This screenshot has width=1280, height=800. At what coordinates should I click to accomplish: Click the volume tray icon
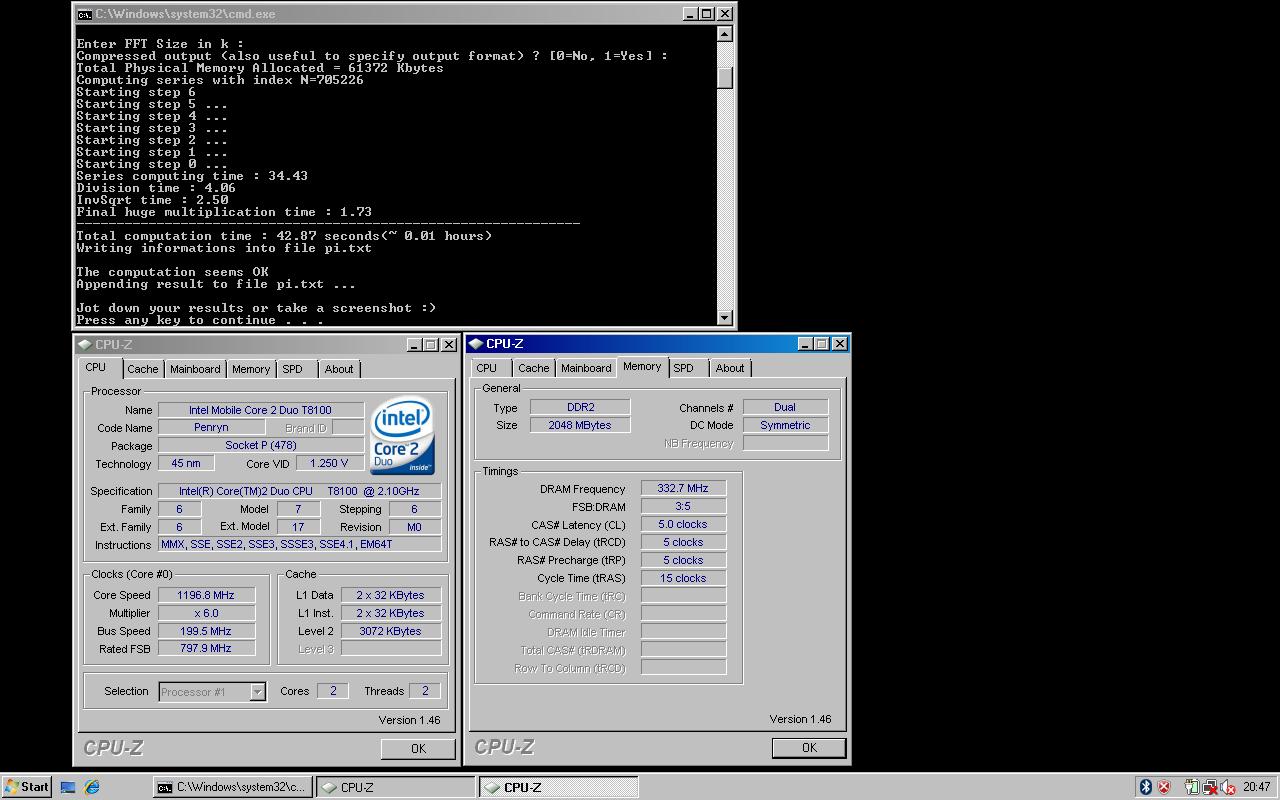tap(1228, 787)
